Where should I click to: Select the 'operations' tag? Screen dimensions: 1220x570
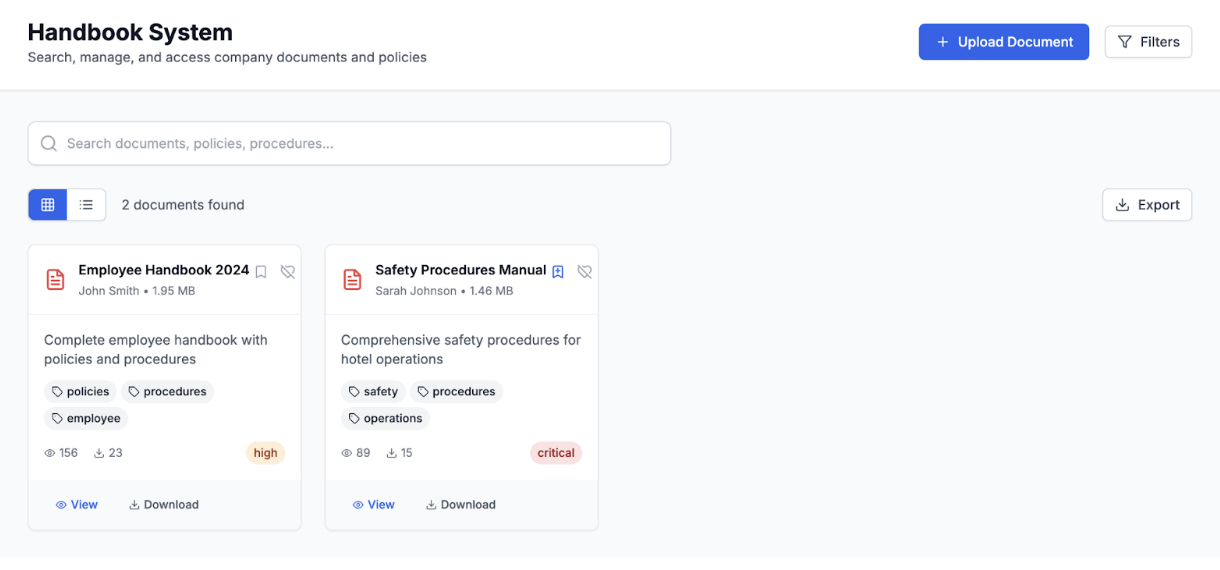click(385, 419)
